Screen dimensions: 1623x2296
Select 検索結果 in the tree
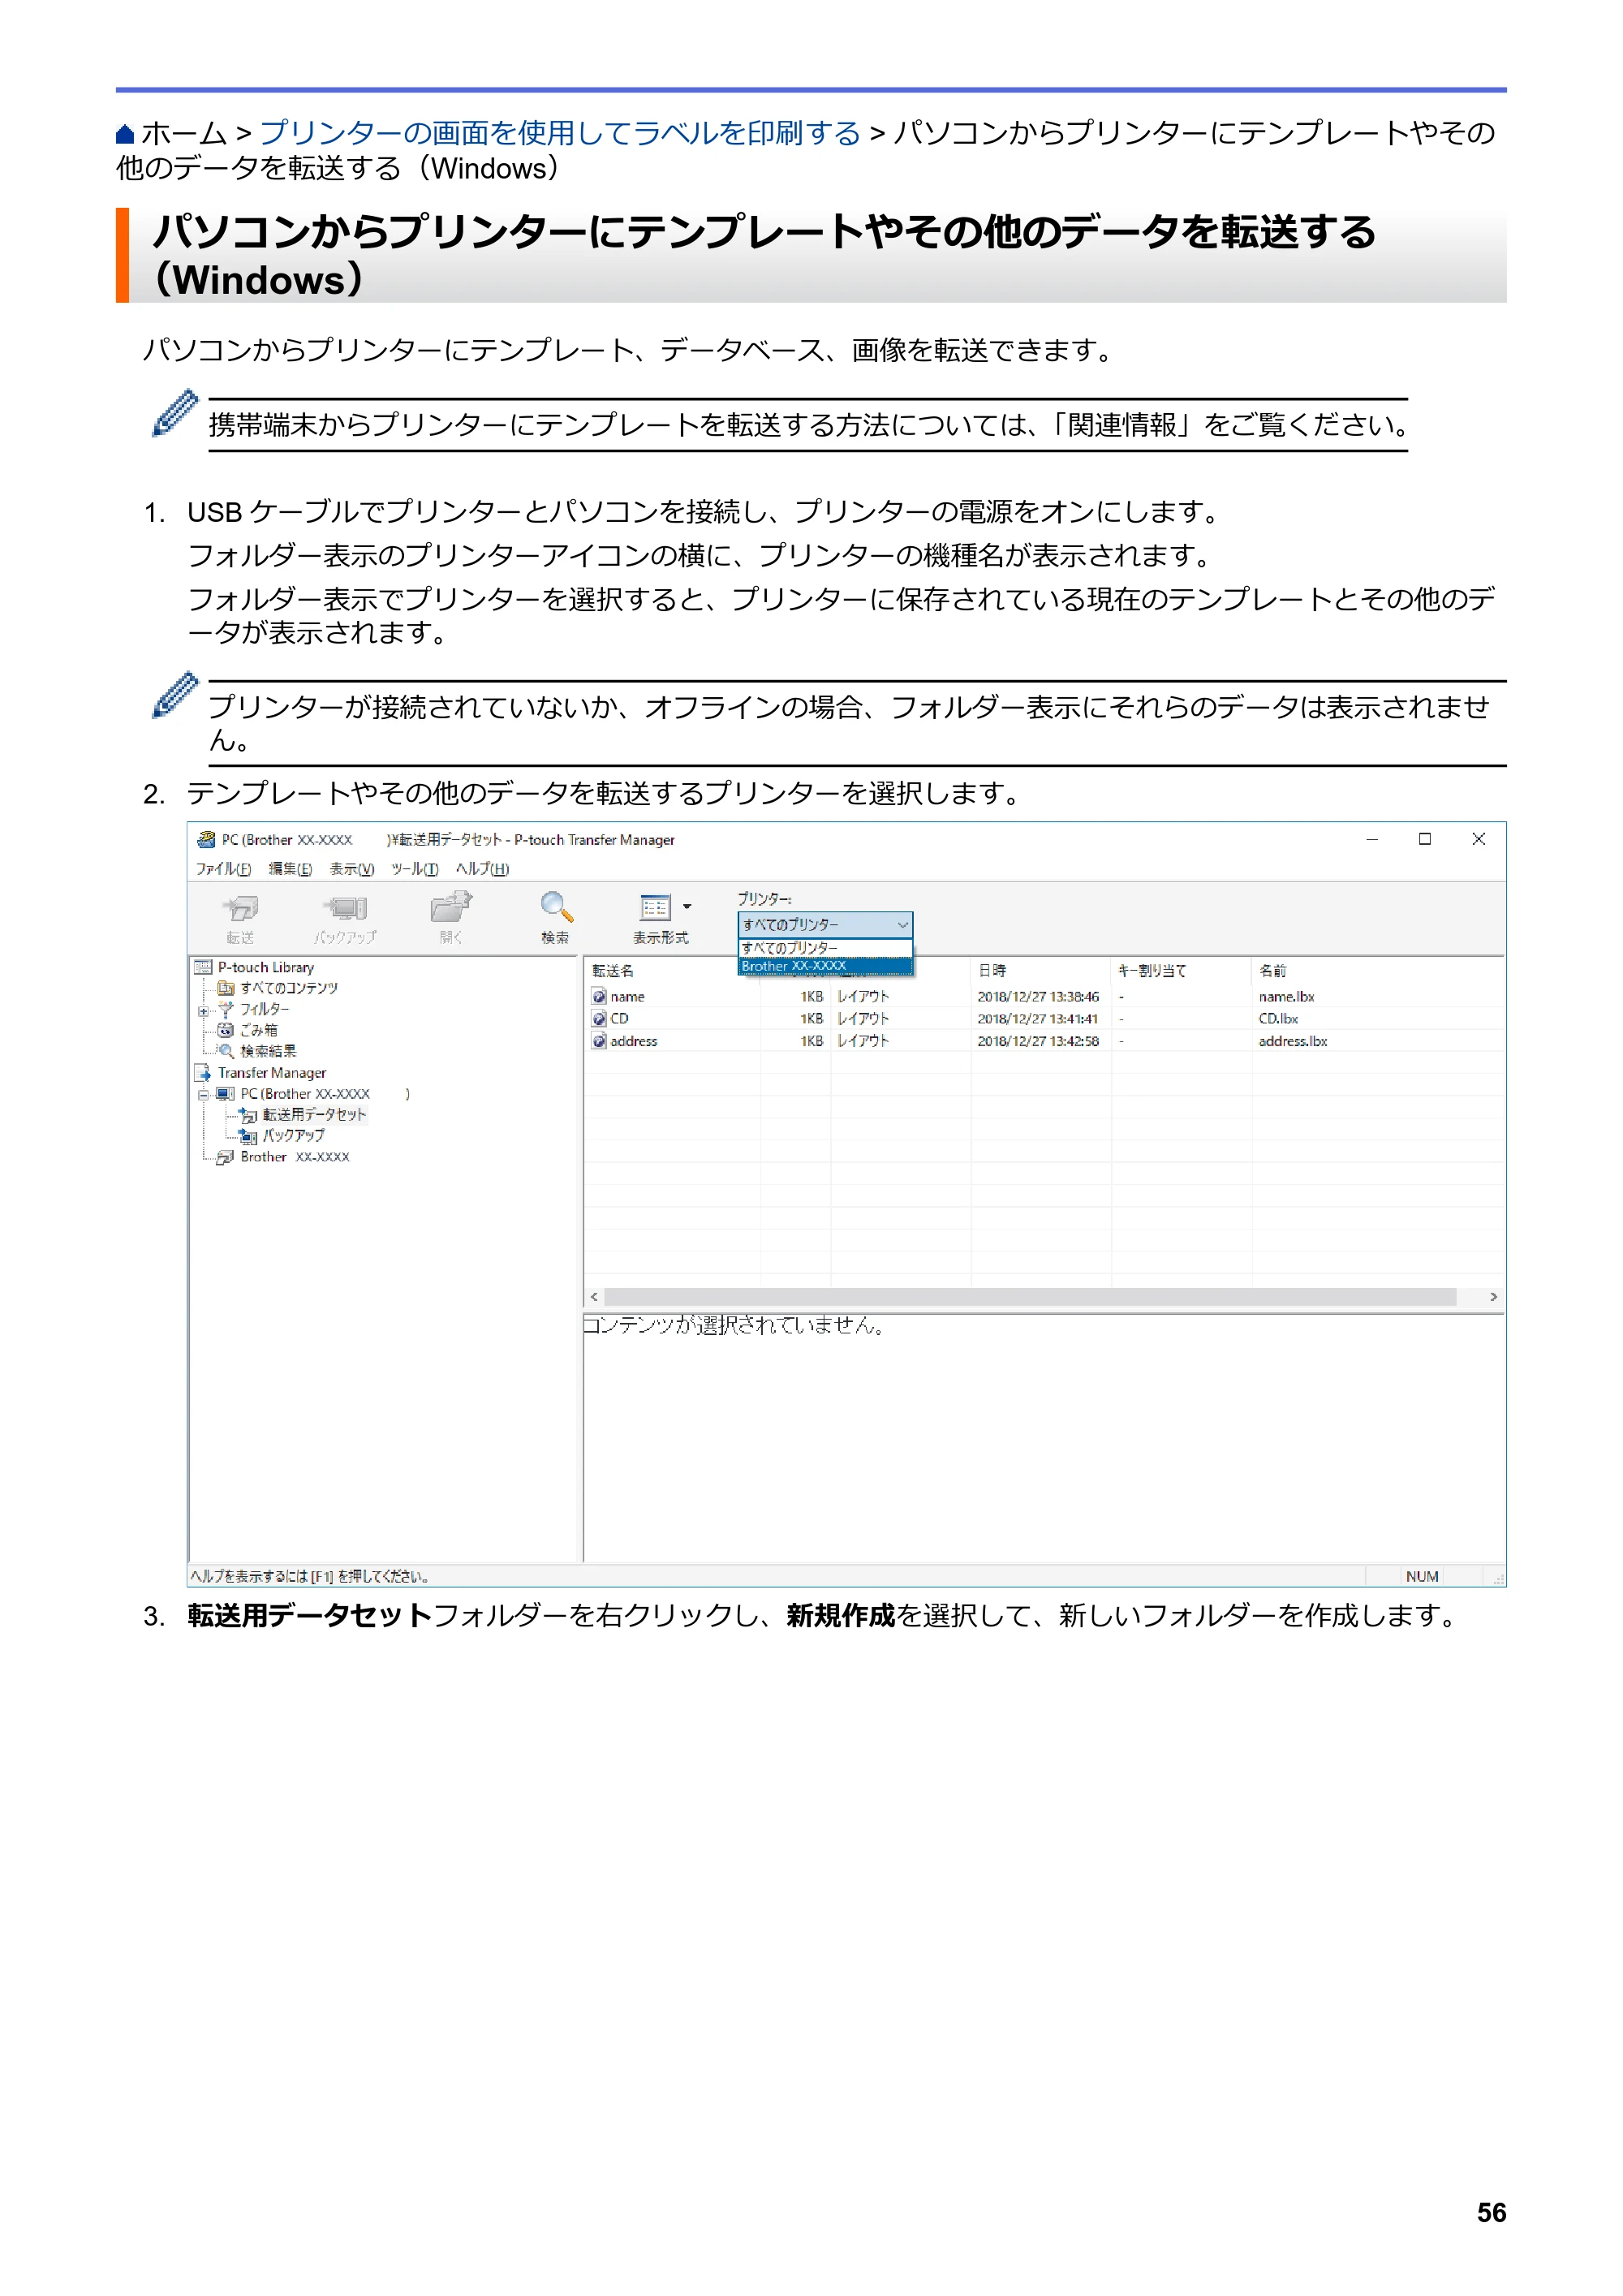pyautogui.click(x=268, y=1051)
